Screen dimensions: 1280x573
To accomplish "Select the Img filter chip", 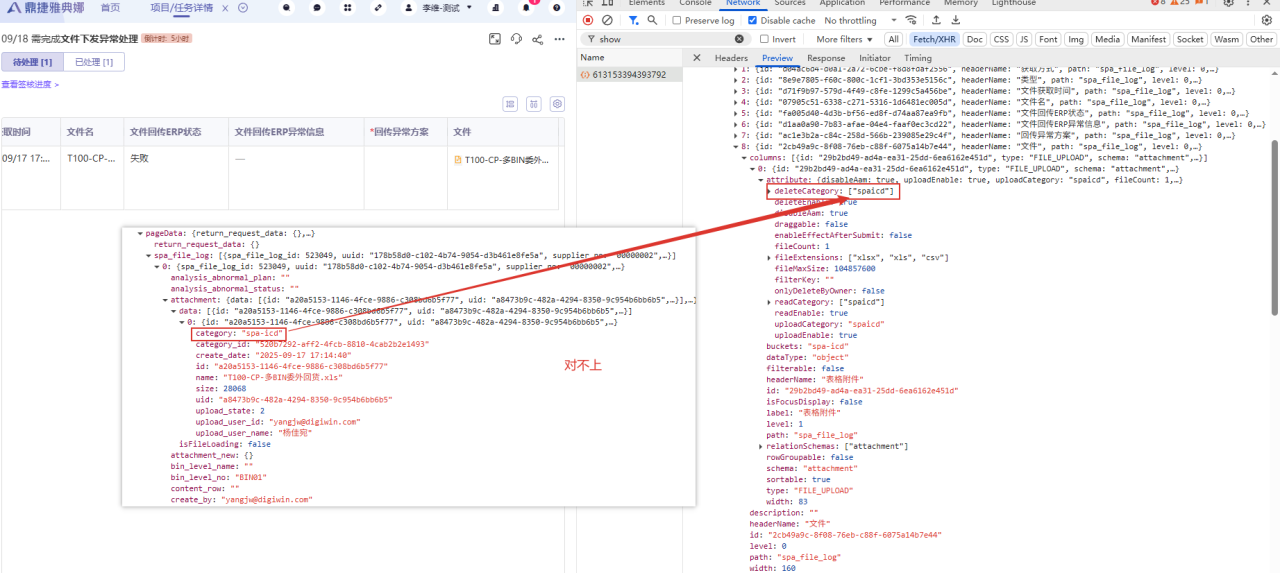I will point(1076,39).
